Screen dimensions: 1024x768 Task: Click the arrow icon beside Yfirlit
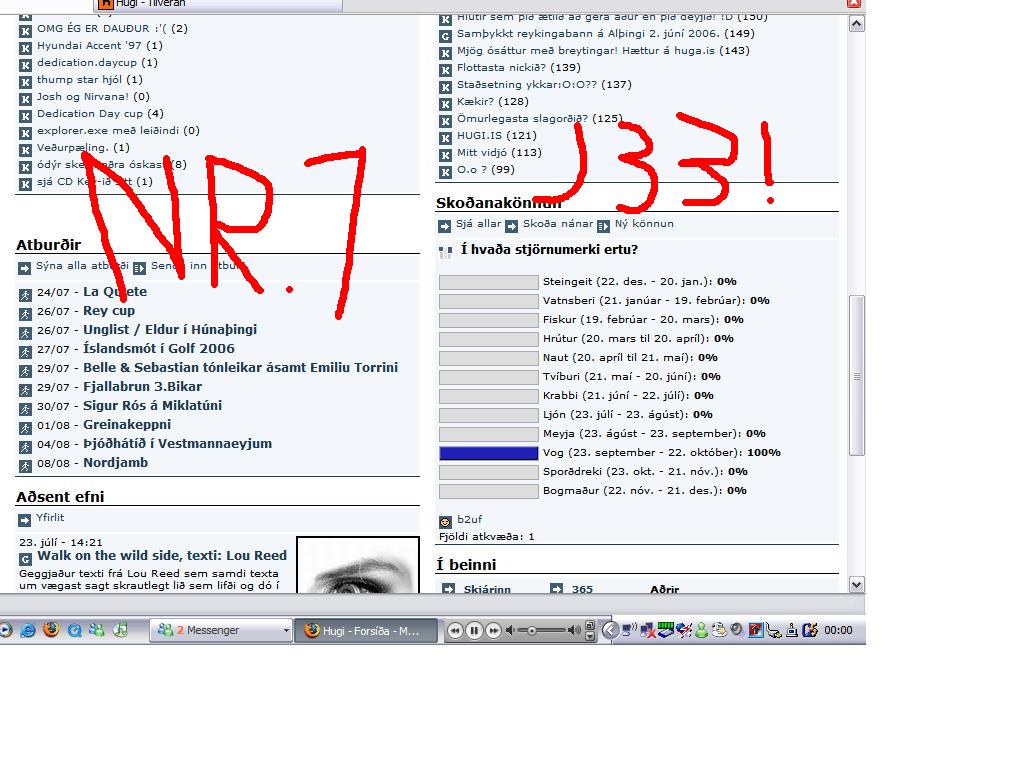[x=25, y=520]
